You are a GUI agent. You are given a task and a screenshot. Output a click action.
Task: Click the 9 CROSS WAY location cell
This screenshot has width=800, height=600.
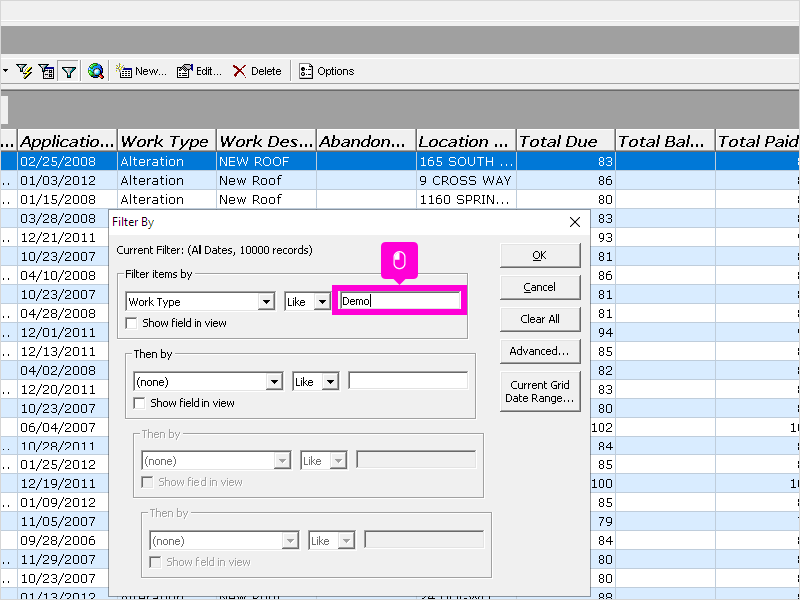click(x=466, y=181)
